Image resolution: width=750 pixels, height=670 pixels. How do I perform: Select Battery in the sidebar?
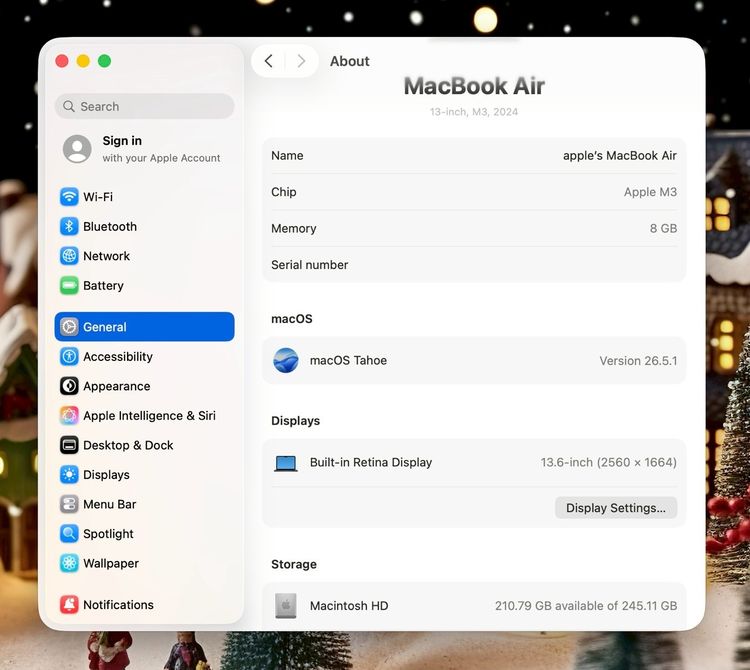[144, 286]
